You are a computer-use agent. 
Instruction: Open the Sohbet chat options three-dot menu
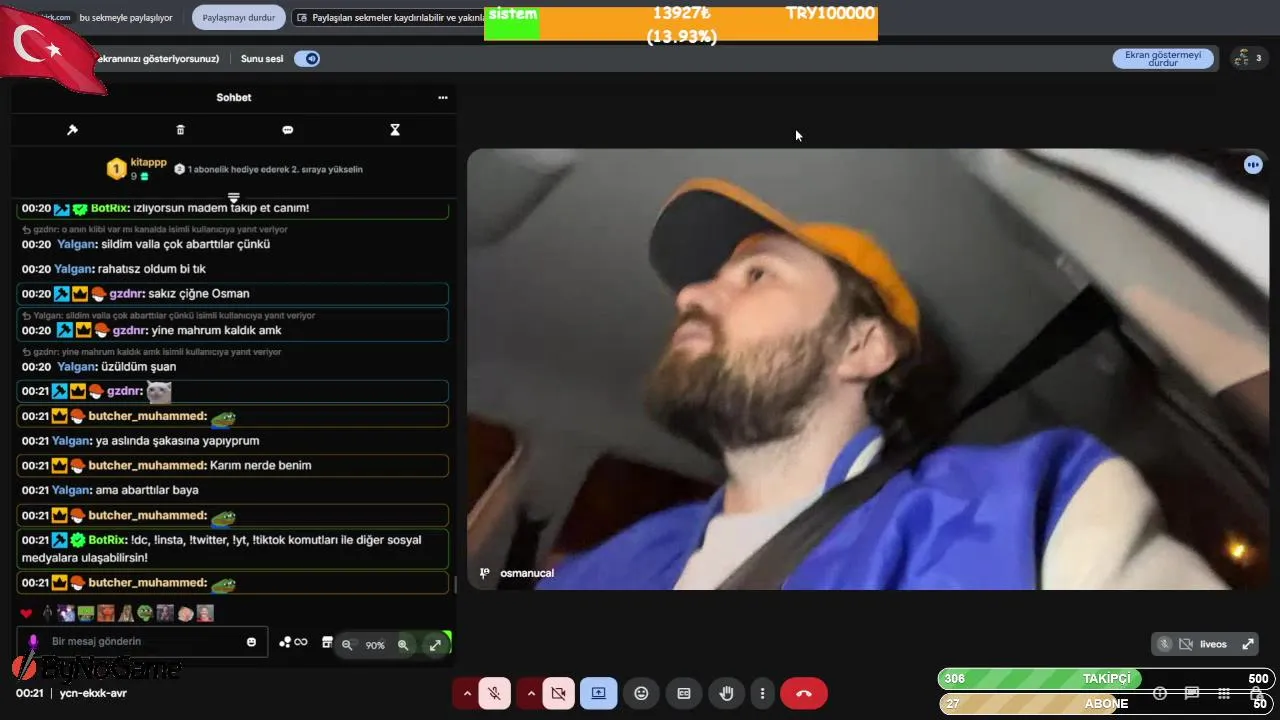click(442, 98)
